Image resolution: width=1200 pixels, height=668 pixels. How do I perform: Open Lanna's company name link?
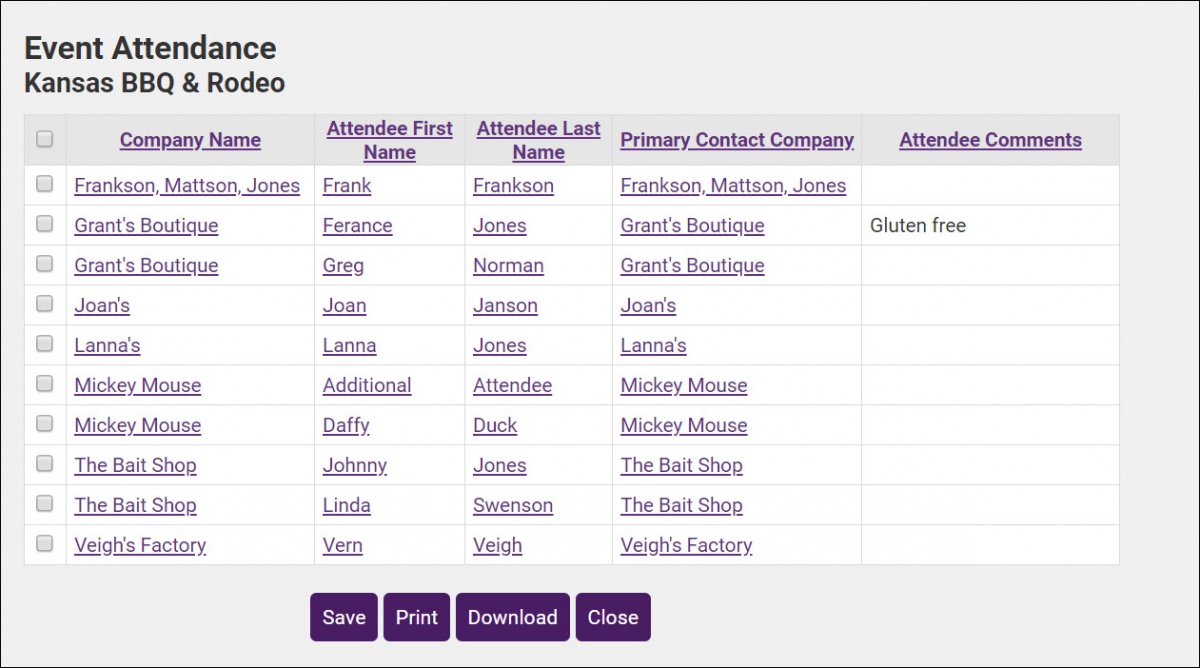107,346
